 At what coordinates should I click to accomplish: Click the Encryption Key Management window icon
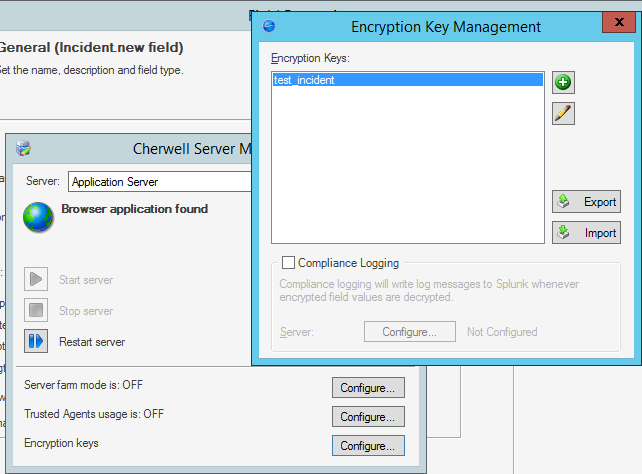point(269,27)
